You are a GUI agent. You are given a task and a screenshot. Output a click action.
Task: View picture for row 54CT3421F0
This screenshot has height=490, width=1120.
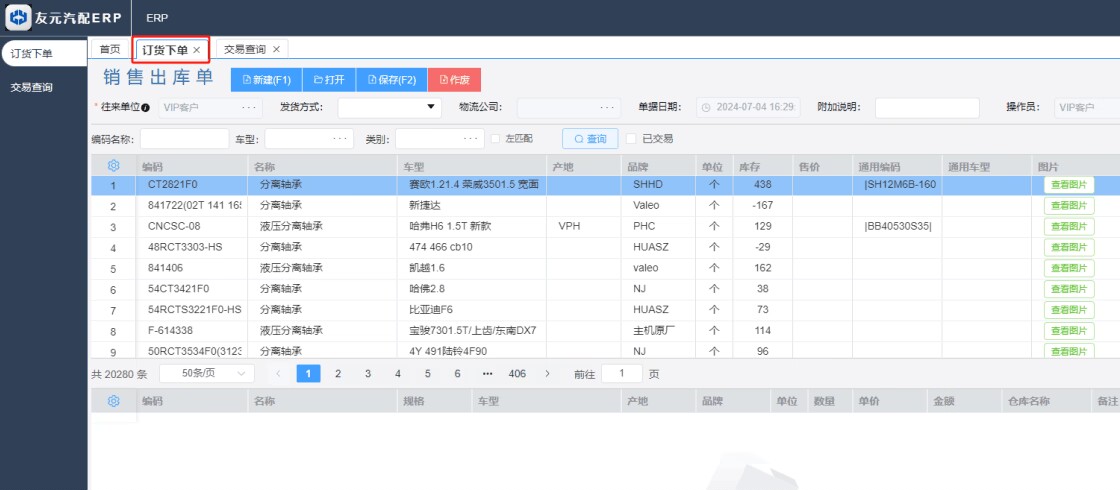tap(1069, 289)
